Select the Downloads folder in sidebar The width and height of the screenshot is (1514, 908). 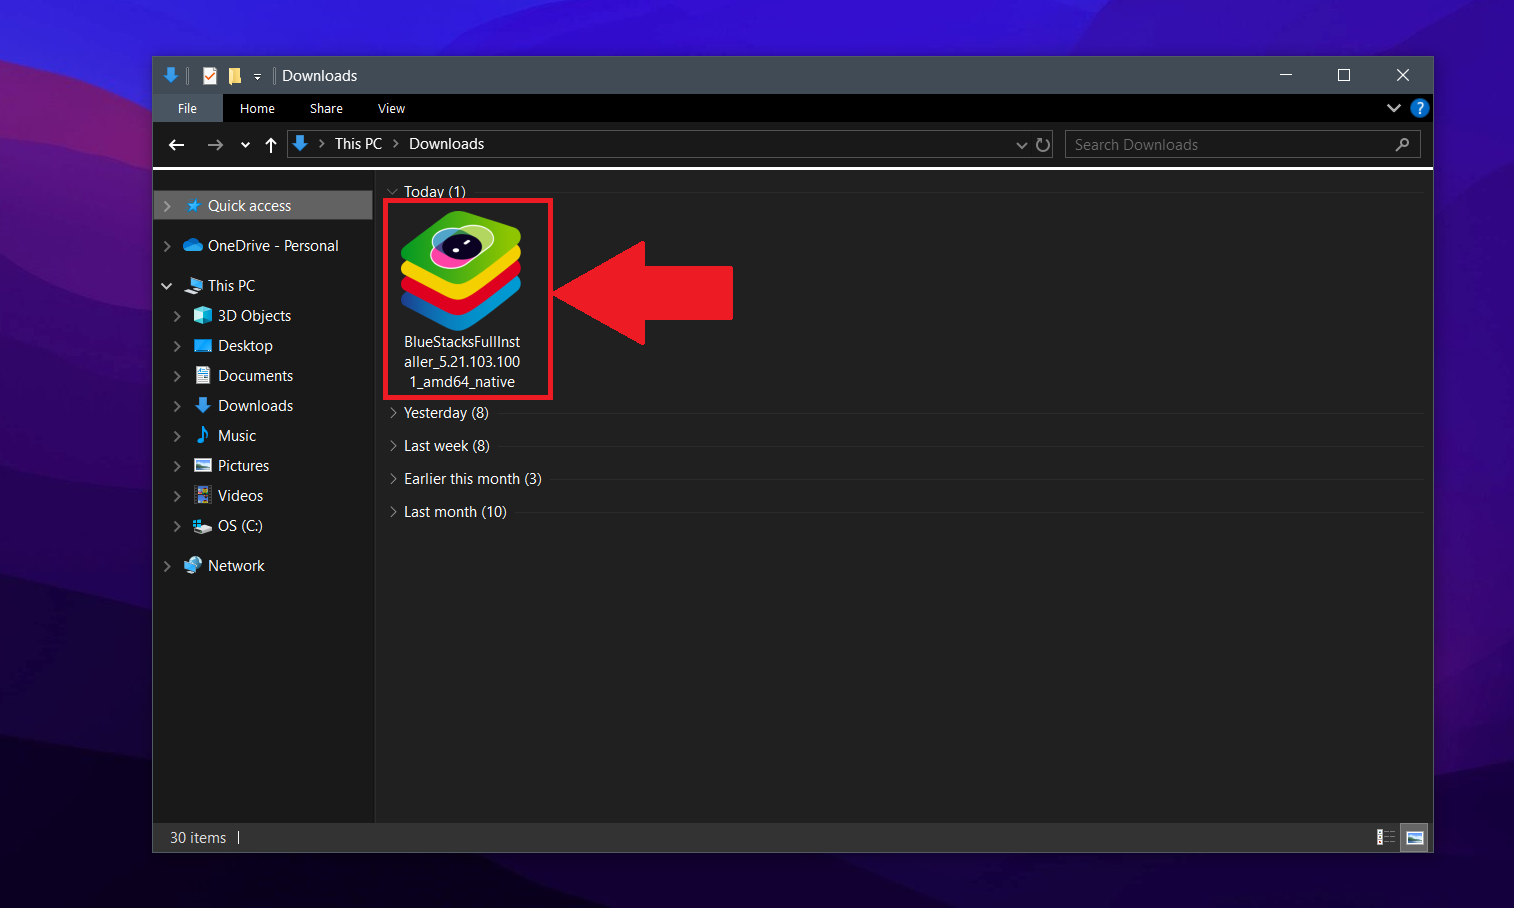(x=253, y=405)
